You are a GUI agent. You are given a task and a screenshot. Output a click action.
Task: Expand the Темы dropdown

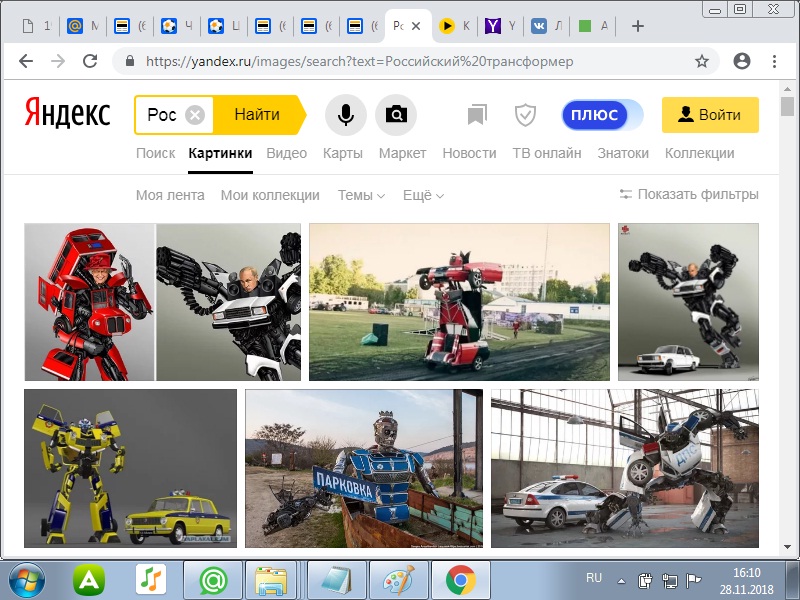point(361,195)
